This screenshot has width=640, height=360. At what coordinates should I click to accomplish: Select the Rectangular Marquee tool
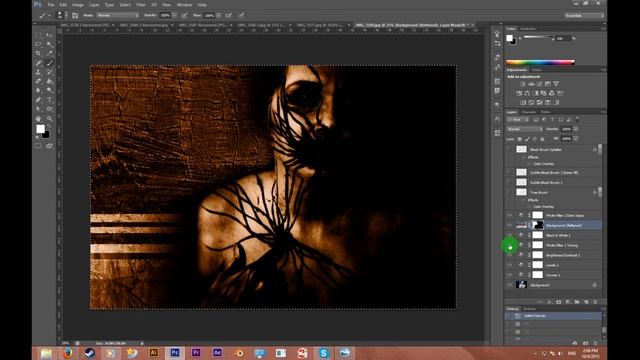point(38,35)
